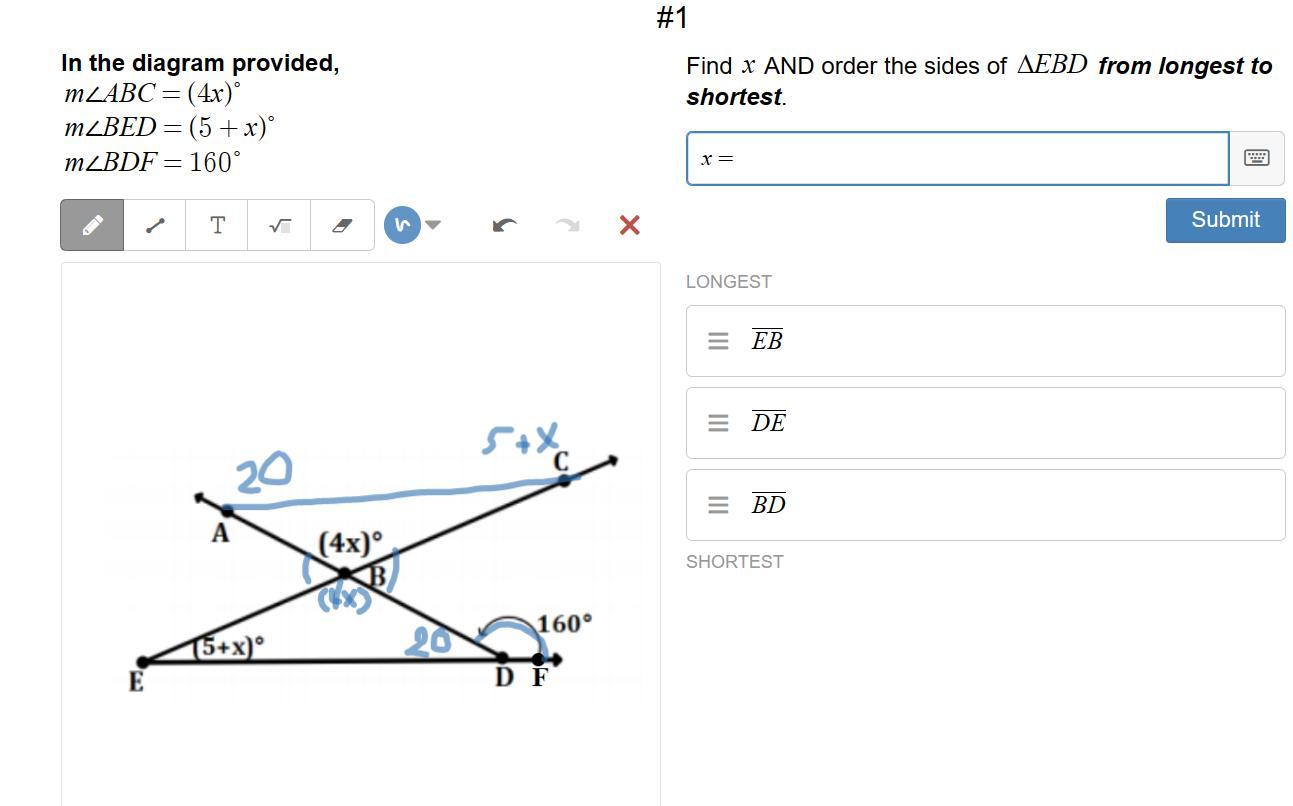
Task: Expand the stroke color dropdown arrow
Action: click(x=433, y=225)
